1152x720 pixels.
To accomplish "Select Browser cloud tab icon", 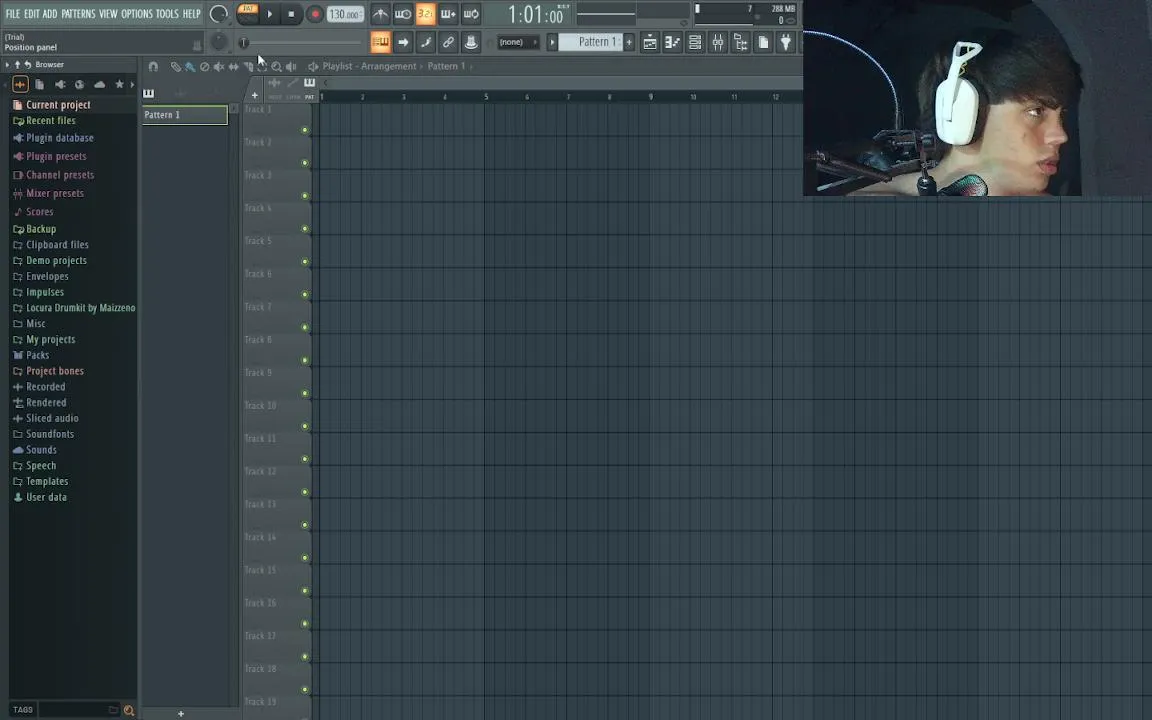I will [x=99, y=84].
